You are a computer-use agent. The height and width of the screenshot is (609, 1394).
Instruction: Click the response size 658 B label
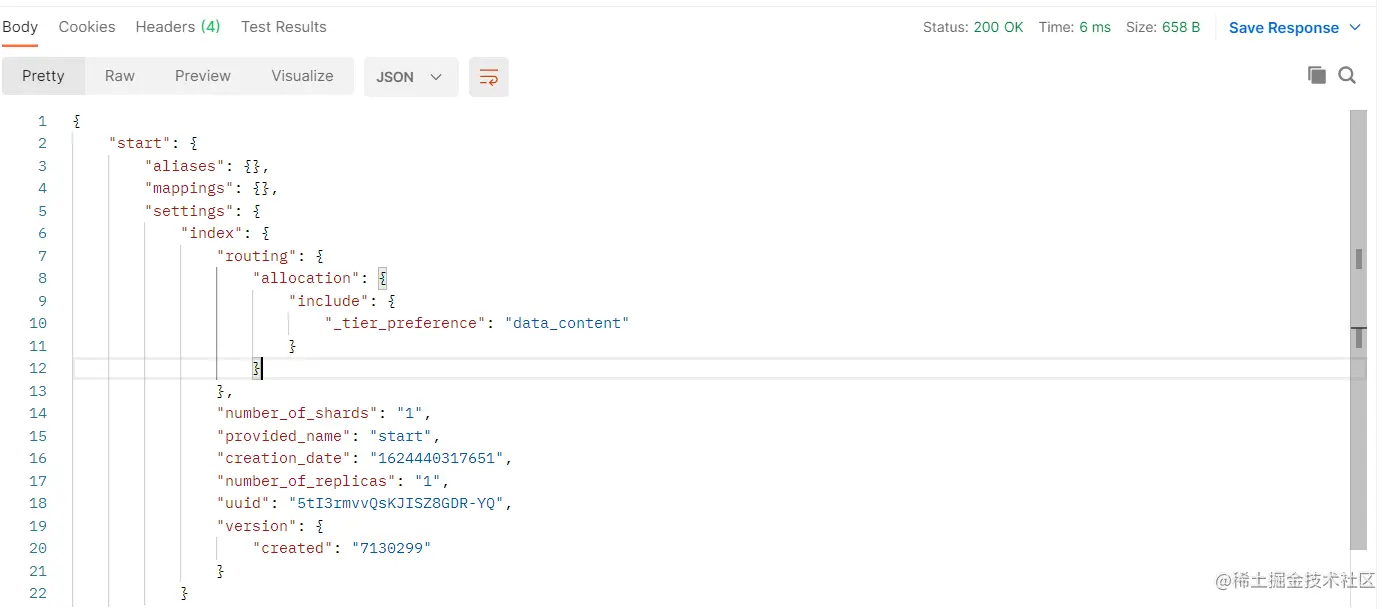[x=1181, y=27]
